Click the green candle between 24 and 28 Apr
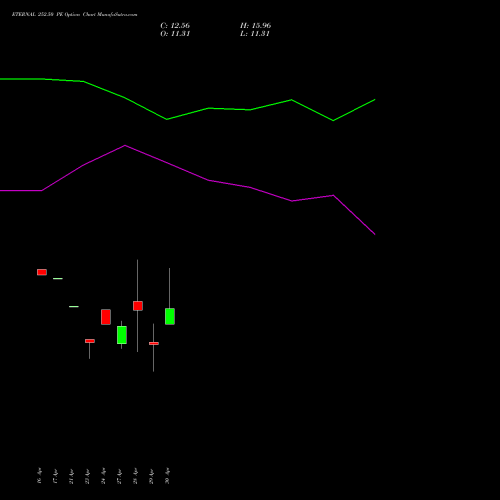 pyautogui.click(x=122, y=335)
